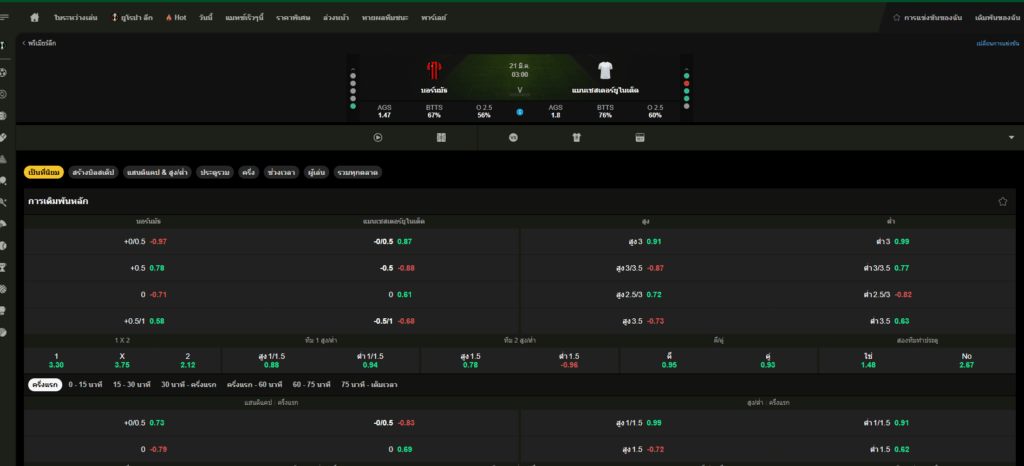Open the home icon in top navigation
1024x466 pixels.
(x=35, y=18)
